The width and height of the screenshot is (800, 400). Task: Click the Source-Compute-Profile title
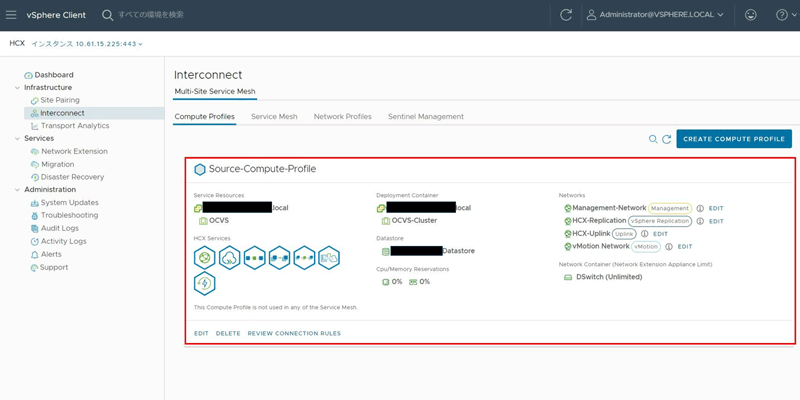point(262,169)
